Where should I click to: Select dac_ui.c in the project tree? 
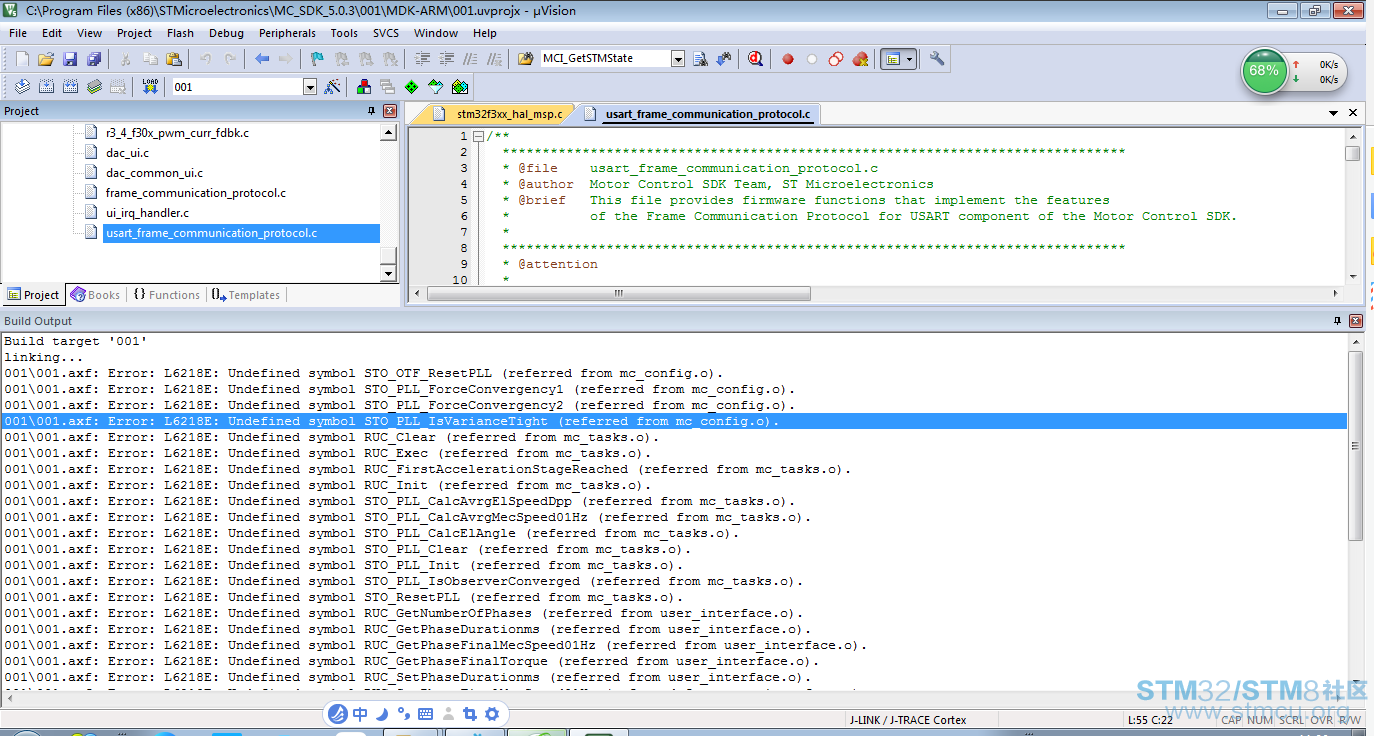[x=127, y=153]
